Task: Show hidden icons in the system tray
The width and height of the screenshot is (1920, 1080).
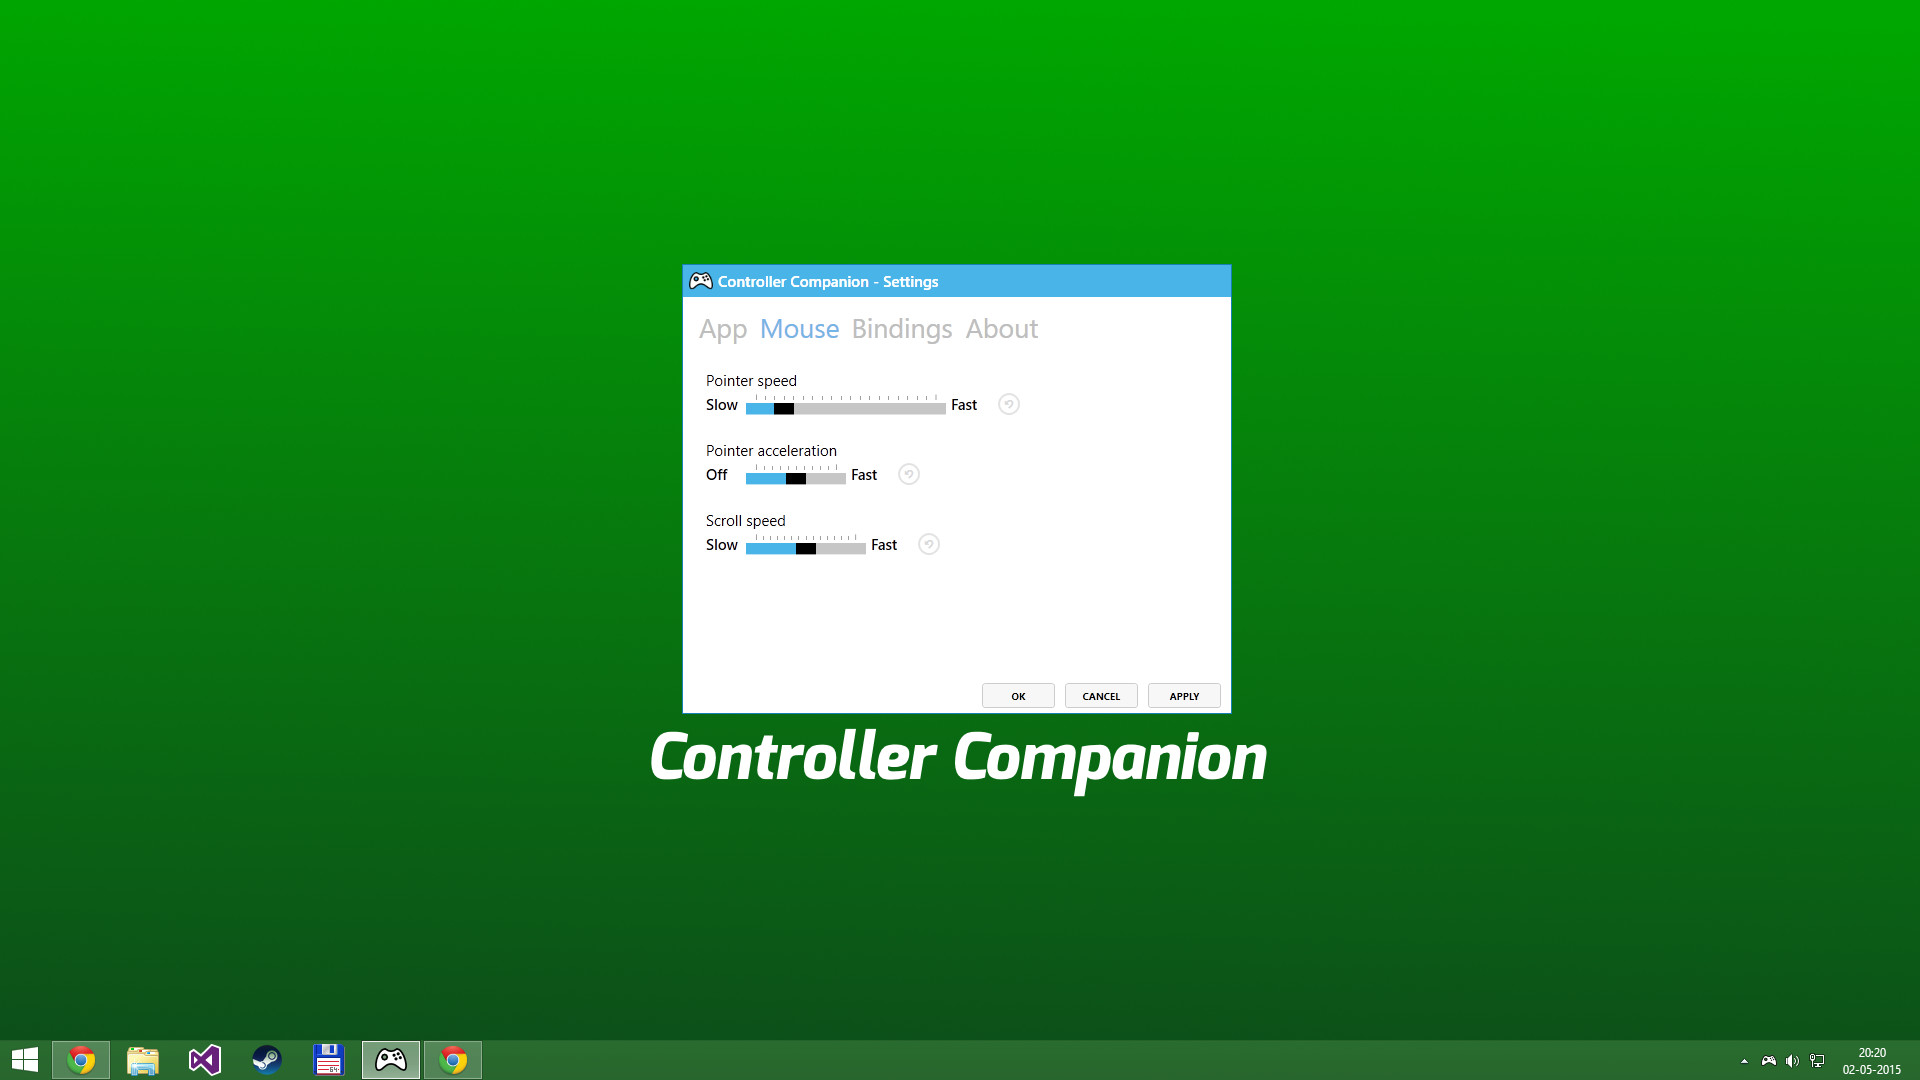Action: click(x=1744, y=1061)
